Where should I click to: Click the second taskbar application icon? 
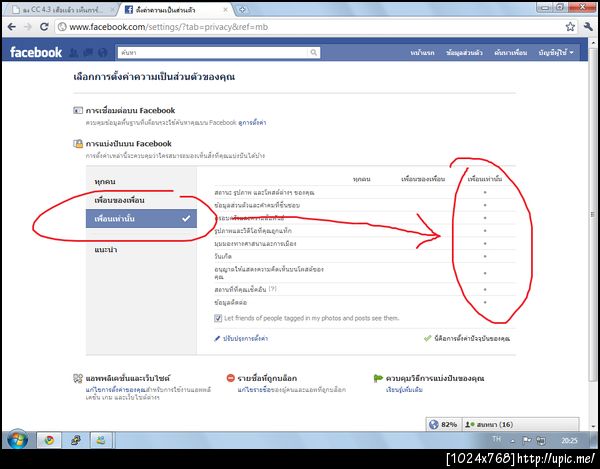point(75,440)
